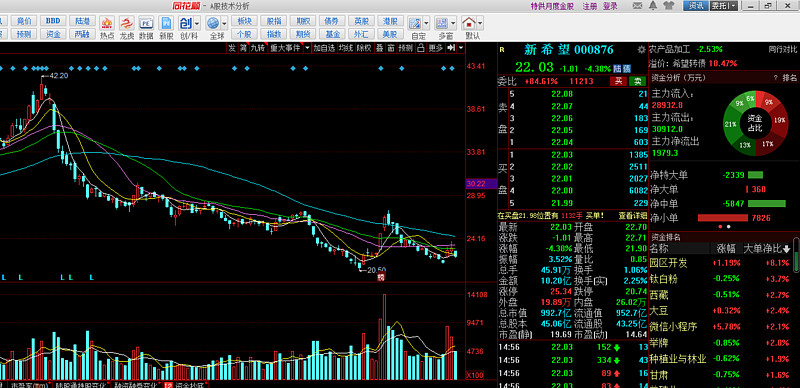This screenshot has height=388, width=800.
Task: Toggle the chart lock icon
Action: click(x=421, y=48)
